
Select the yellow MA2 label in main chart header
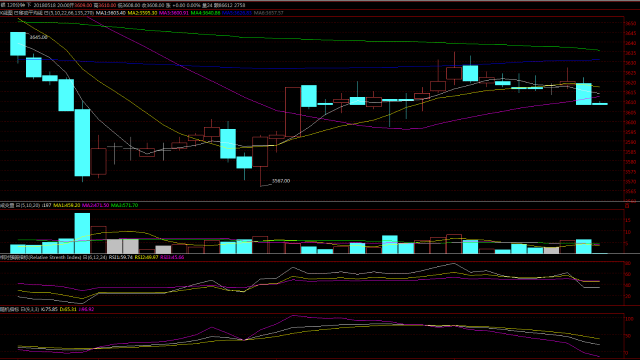point(142,13)
